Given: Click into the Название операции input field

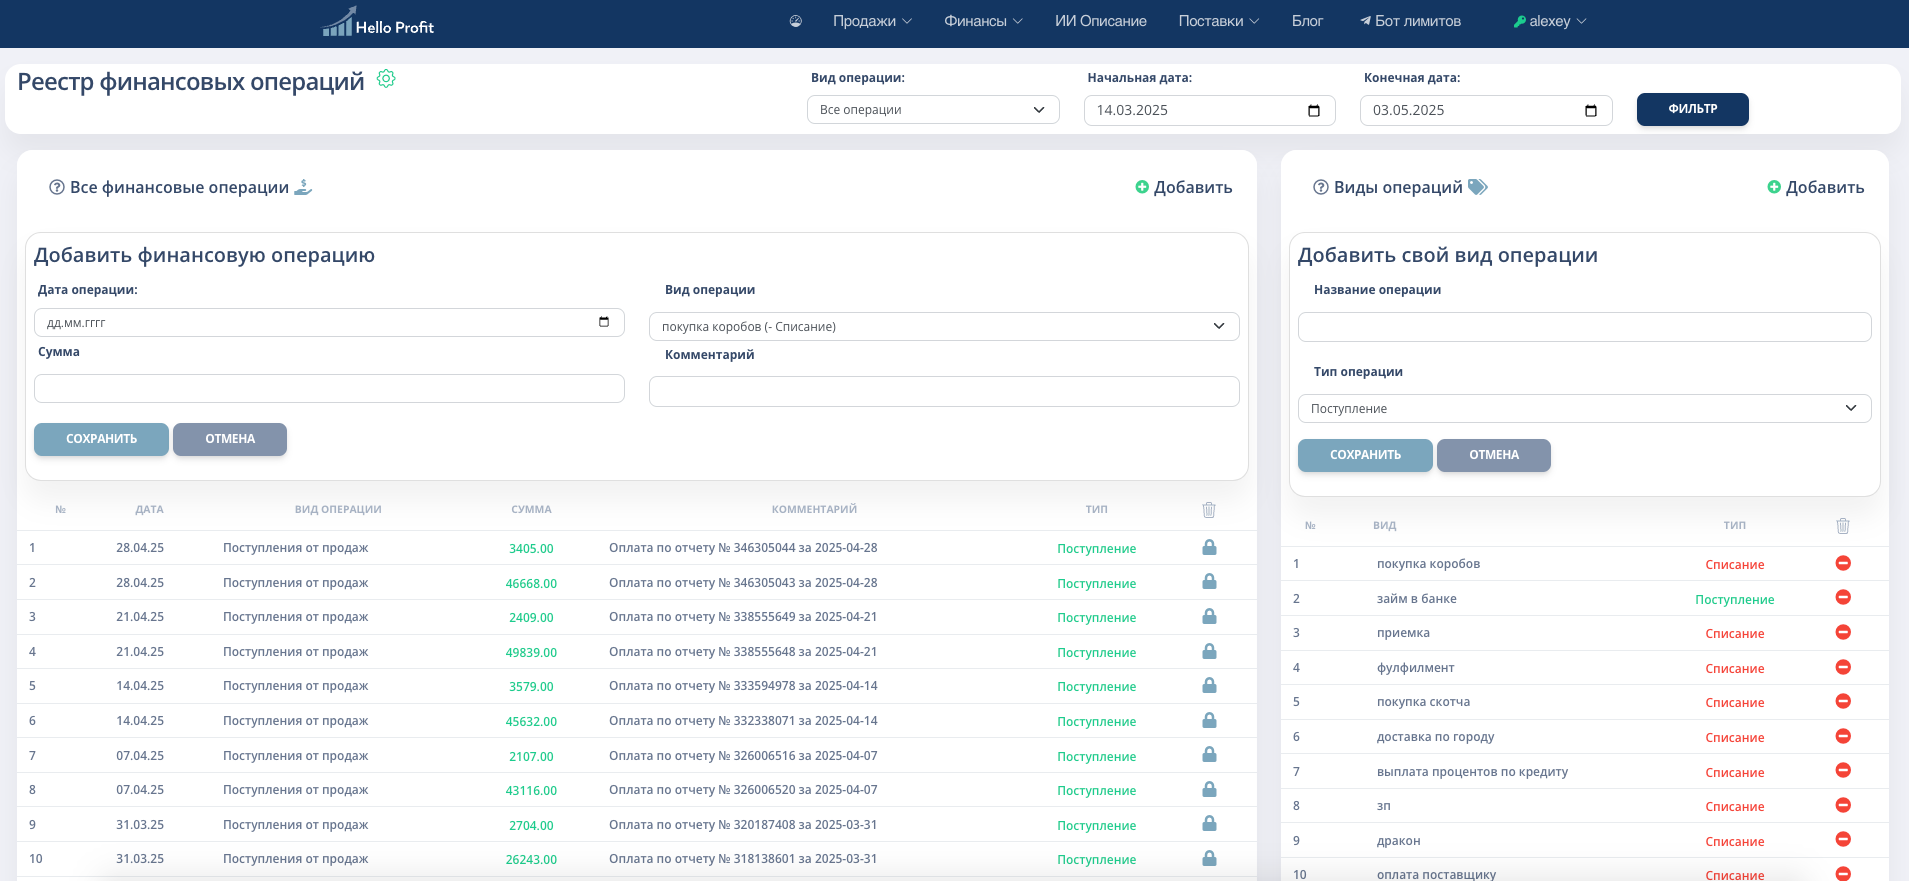Looking at the screenshot, I should click(x=1584, y=327).
